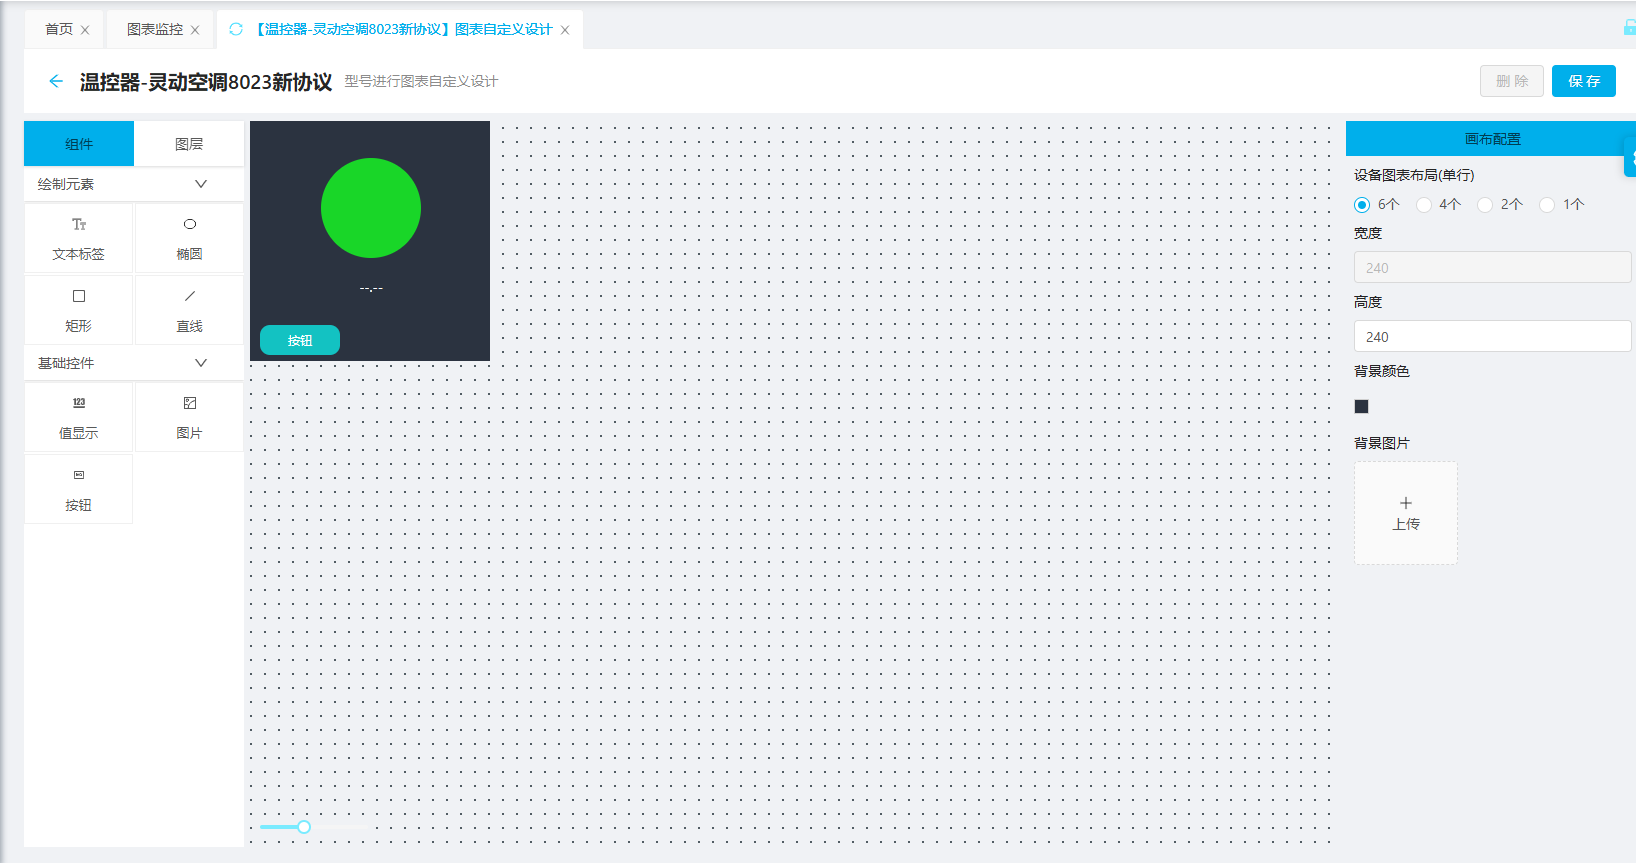
Task: Click the 删除 delete button
Action: [x=1511, y=81]
